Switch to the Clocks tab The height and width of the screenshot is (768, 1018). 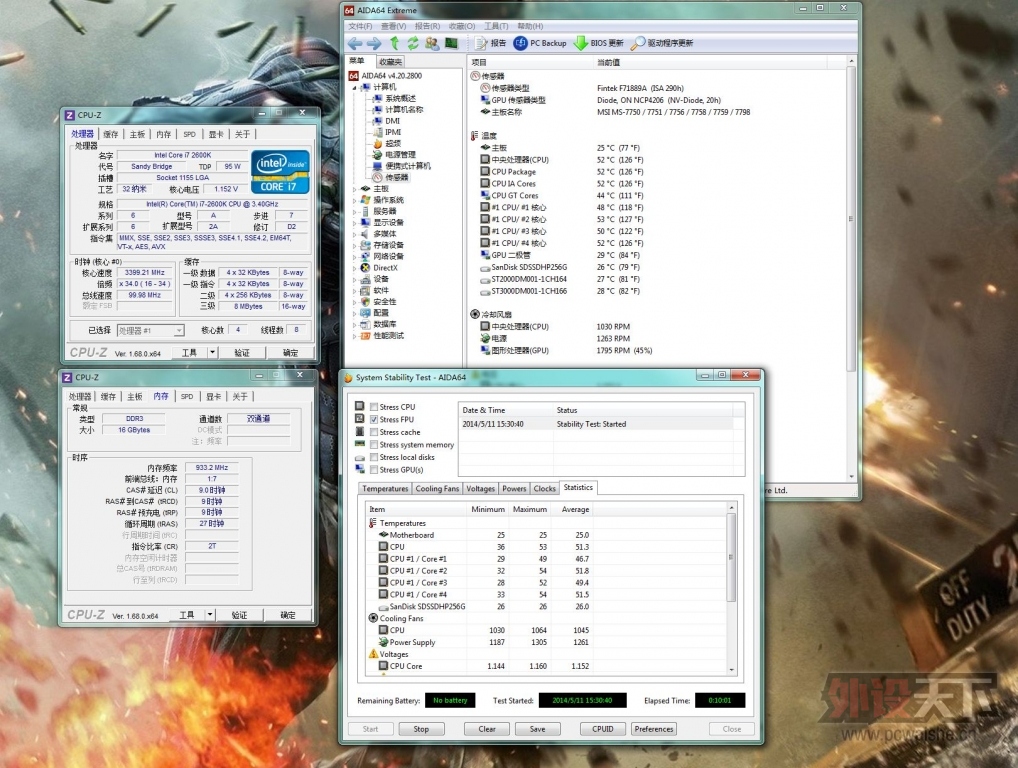[x=544, y=488]
